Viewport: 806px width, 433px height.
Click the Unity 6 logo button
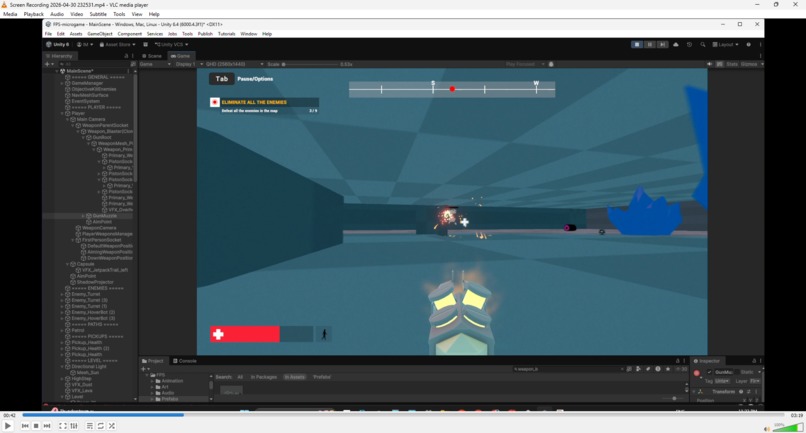[x=58, y=45]
